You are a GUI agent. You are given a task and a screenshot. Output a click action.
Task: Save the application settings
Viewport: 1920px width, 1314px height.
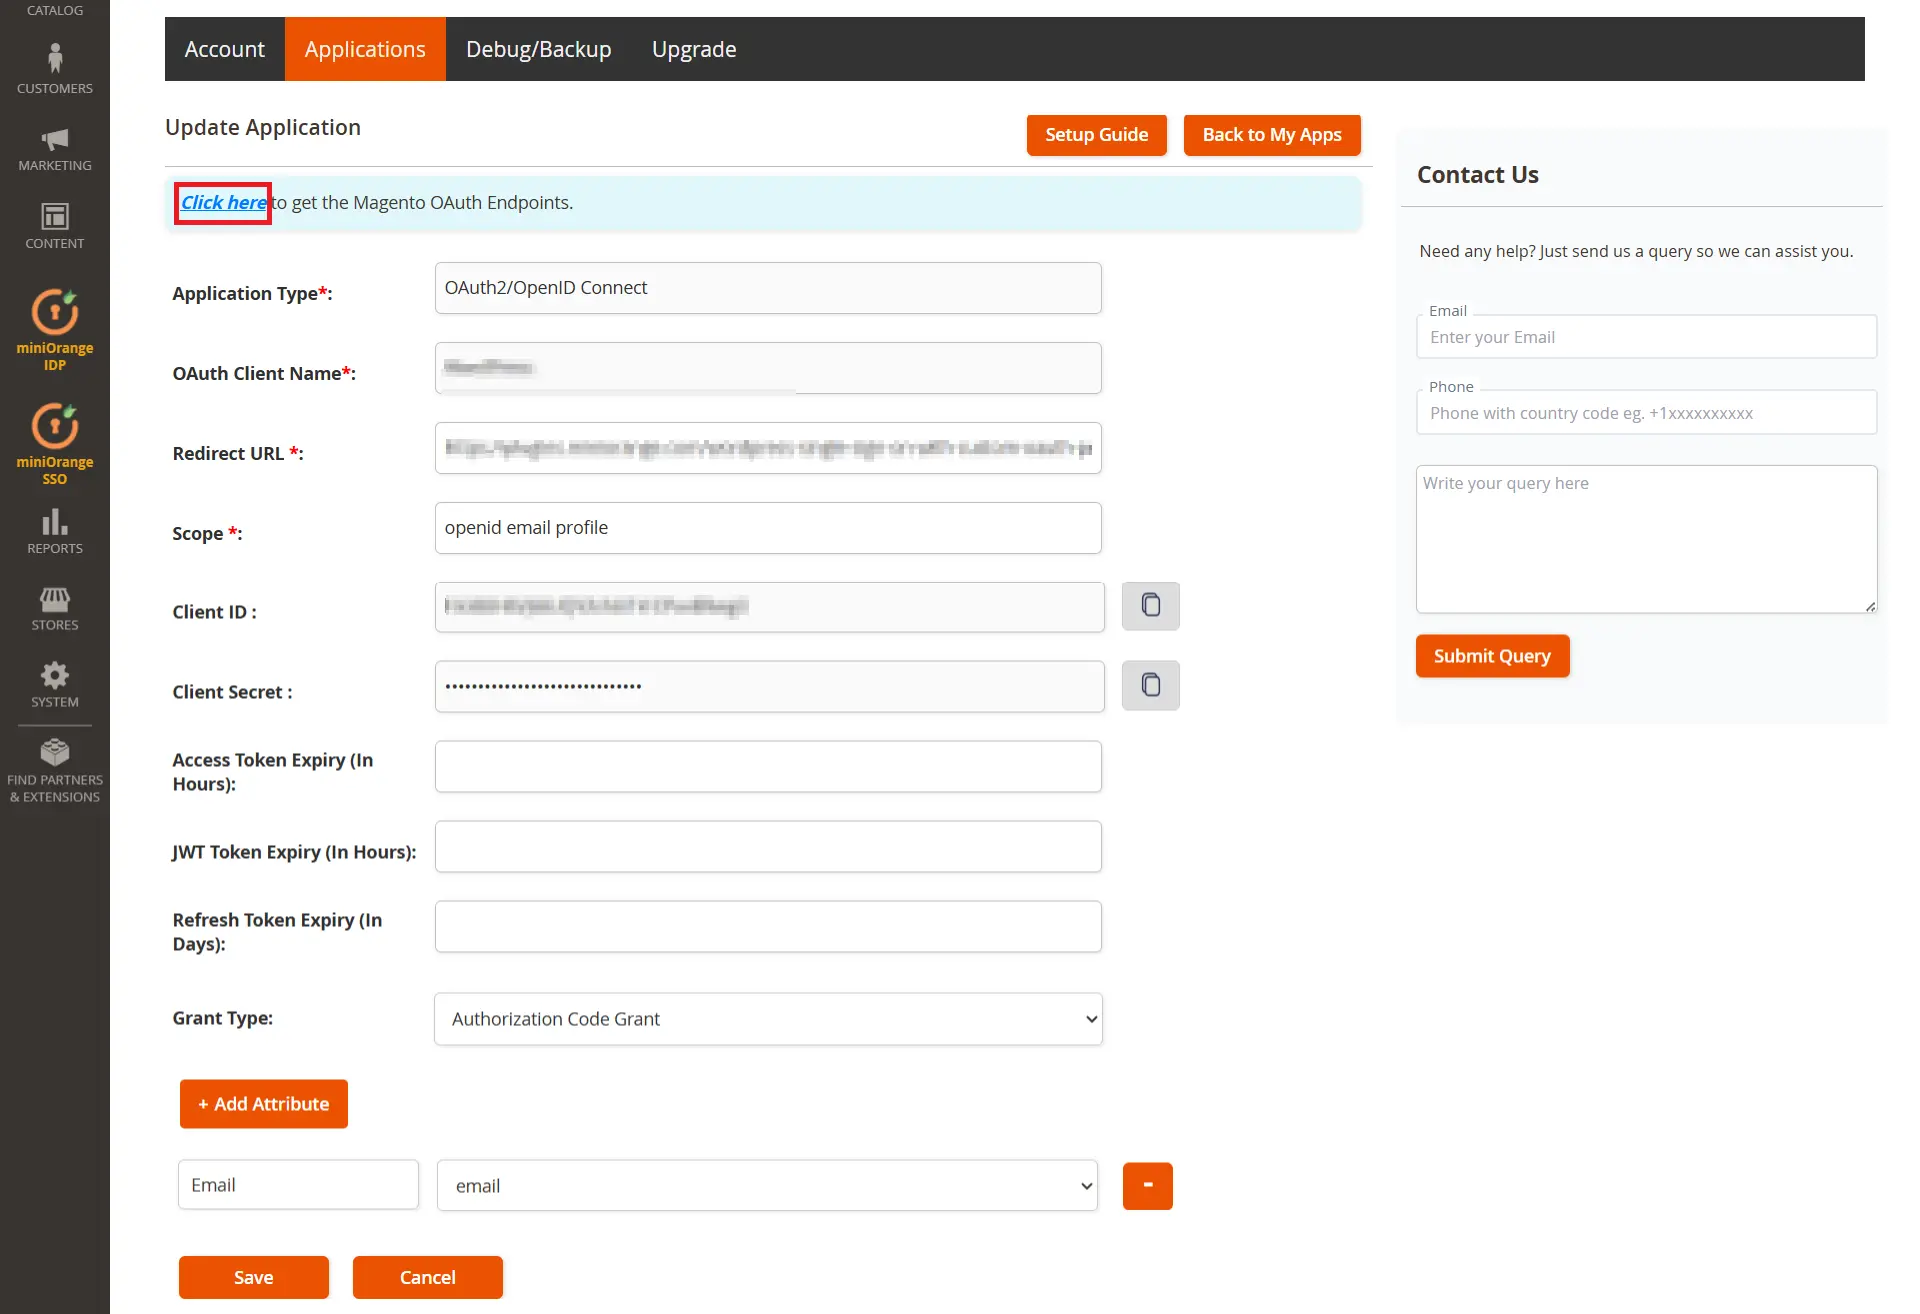click(x=254, y=1278)
